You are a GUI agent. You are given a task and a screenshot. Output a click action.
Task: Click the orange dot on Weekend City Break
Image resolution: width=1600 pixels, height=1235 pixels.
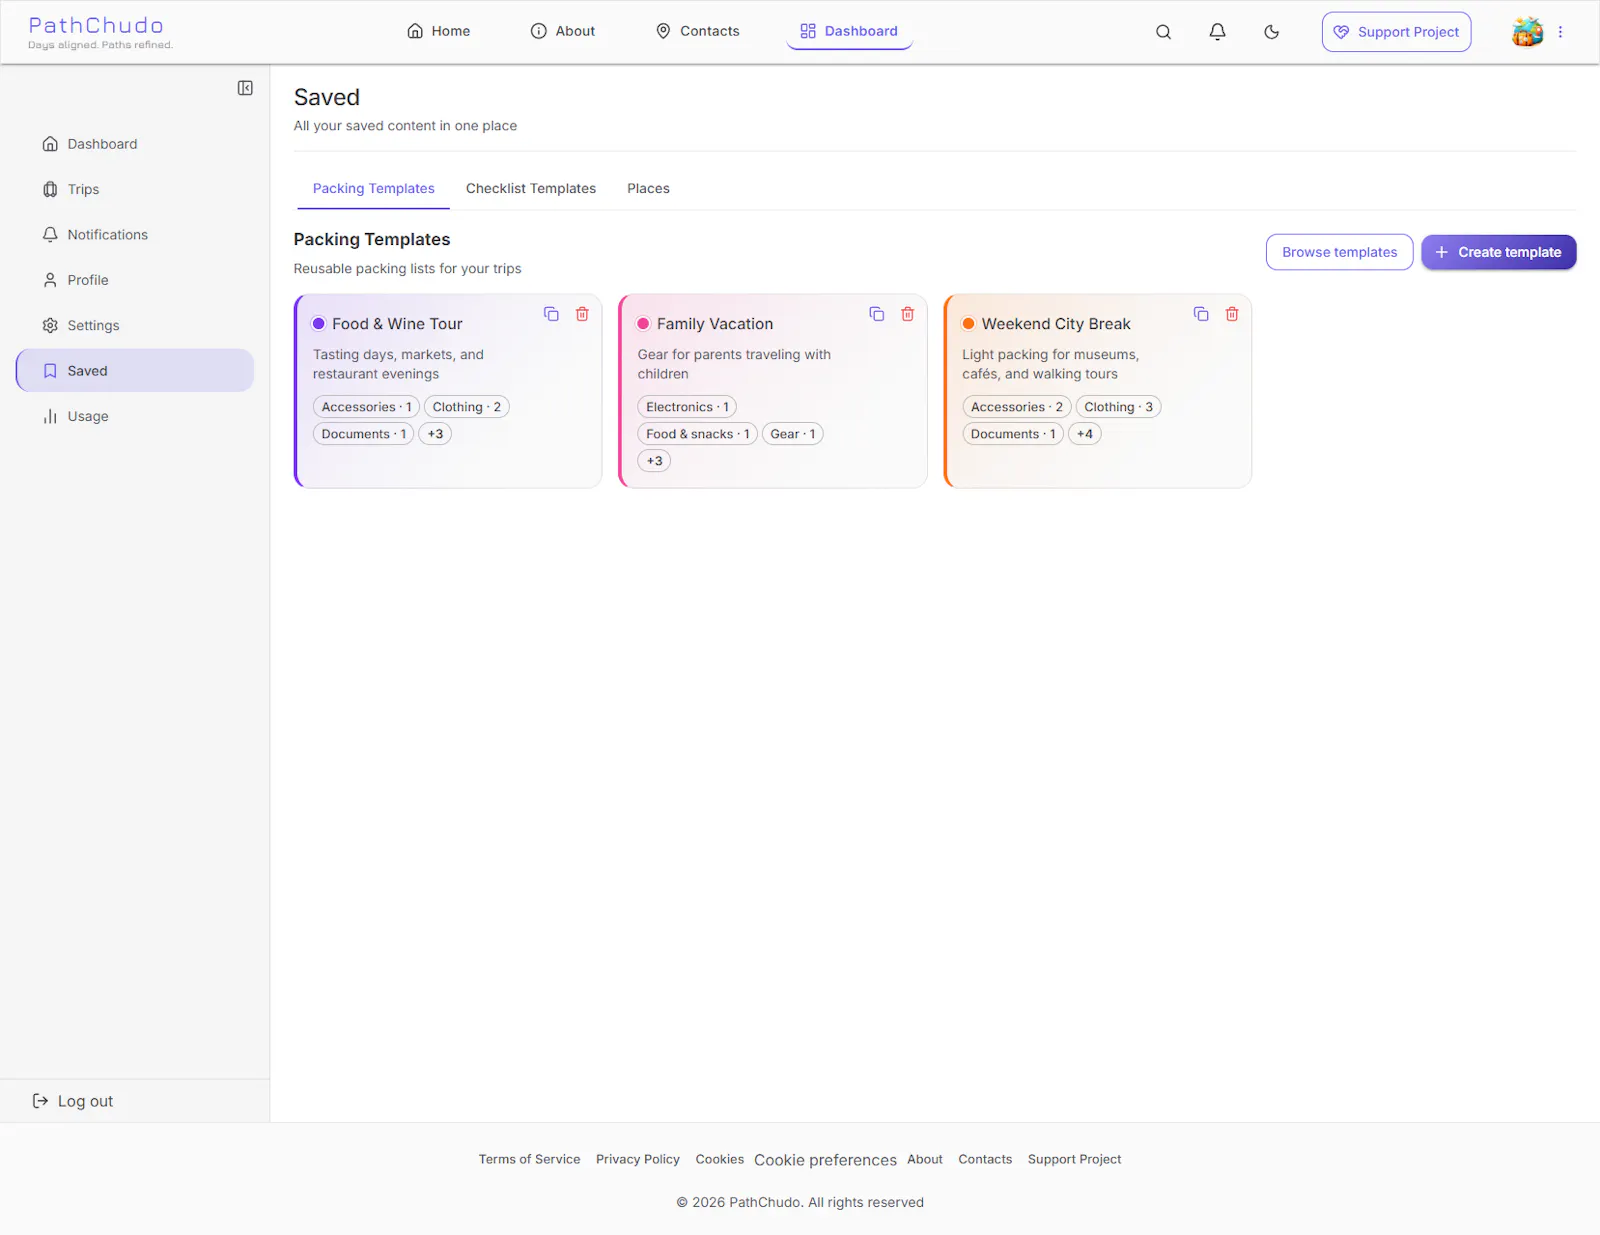tap(968, 324)
